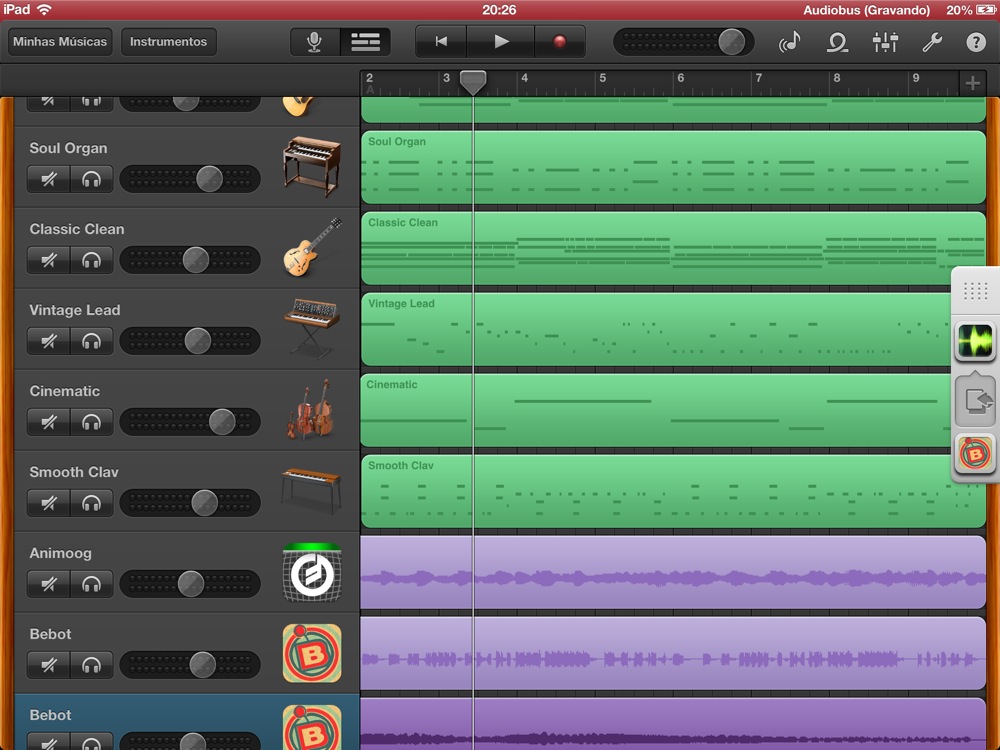This screenshot has width=1000, height=750.
Task: Switch to instrument view microphone button
Action: click(x=314, y=42)
